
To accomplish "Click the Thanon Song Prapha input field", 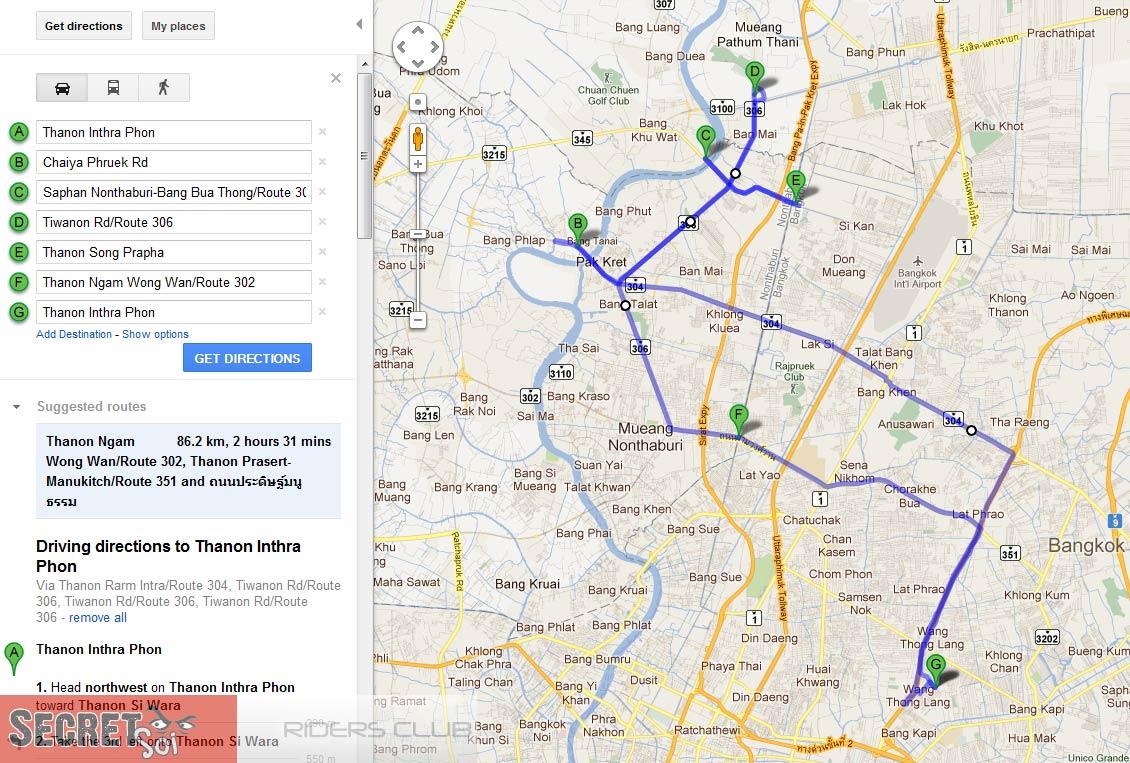I will [174, 252].
